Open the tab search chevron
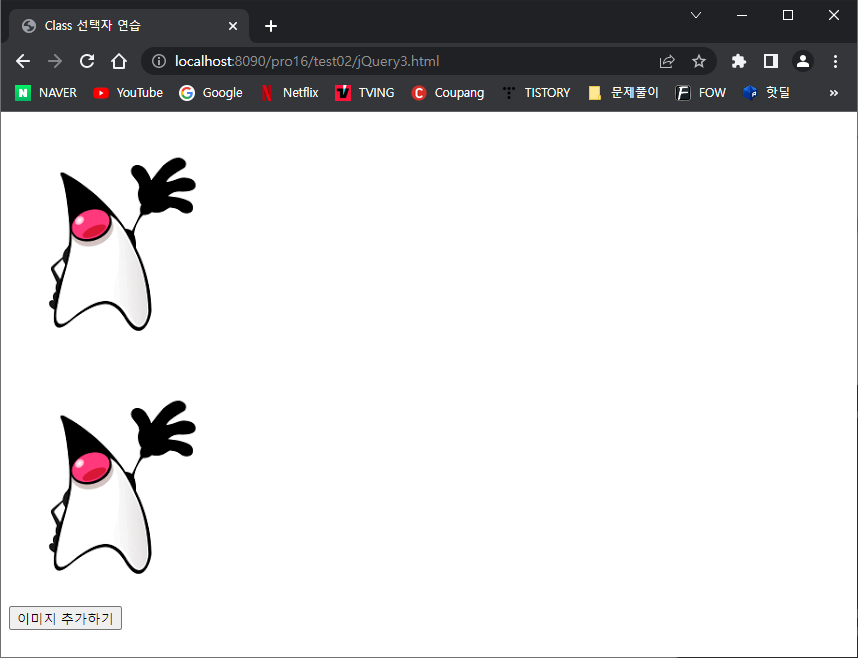The height and width of the screenshot is (658, 858). 695,15
